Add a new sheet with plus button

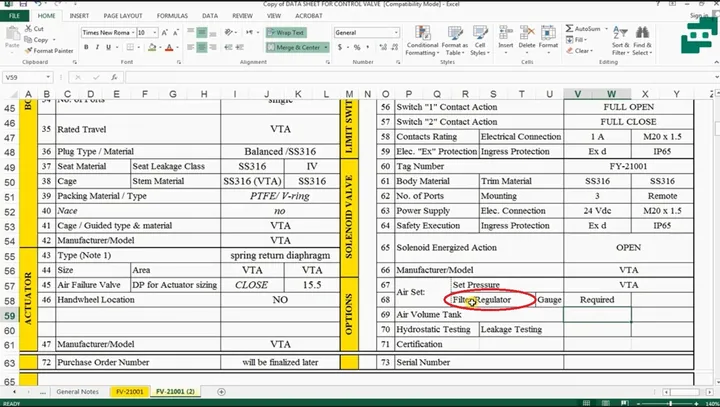point(221,392)
